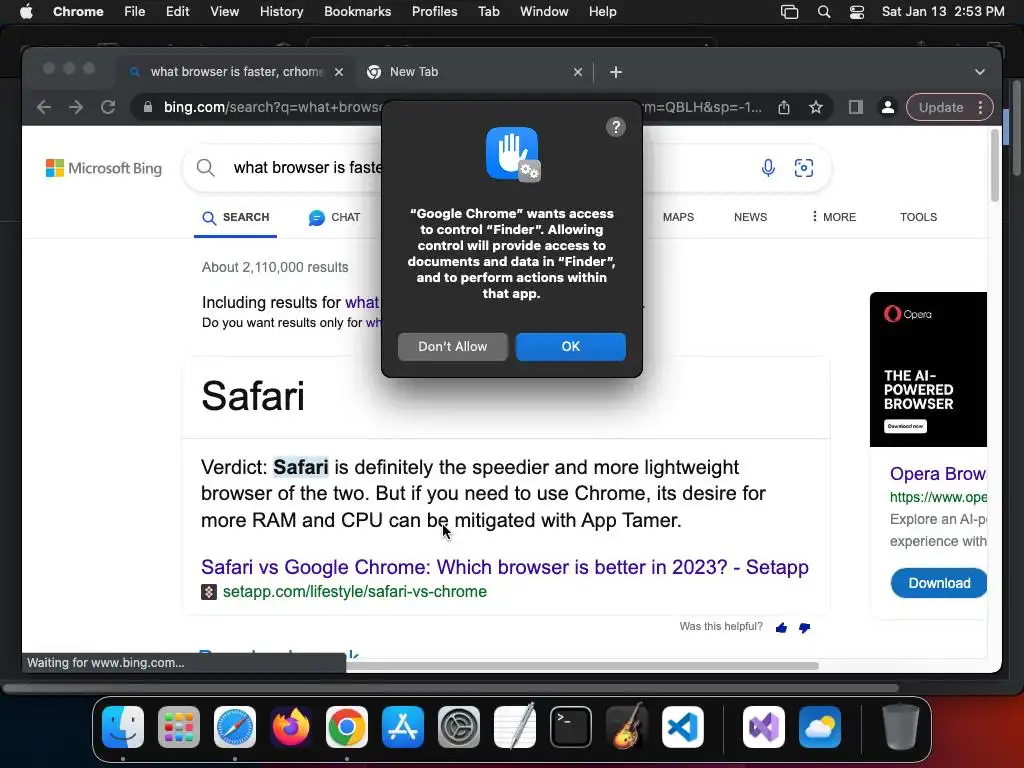Viewport: 1024px width, 768px height.
Task: Close the New Tab tab
Action: click(x=578, y=72)
